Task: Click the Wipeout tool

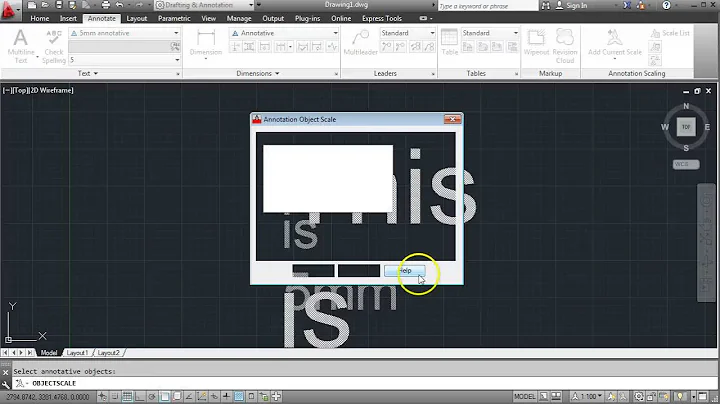Action: tap(536, 43)
